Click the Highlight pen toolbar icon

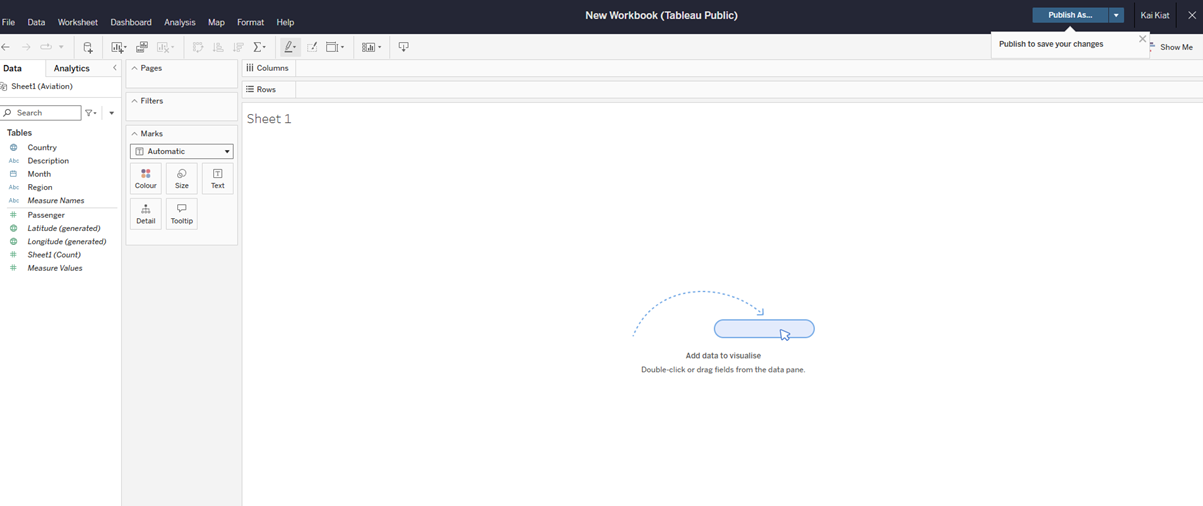click(x=289, y=47)
